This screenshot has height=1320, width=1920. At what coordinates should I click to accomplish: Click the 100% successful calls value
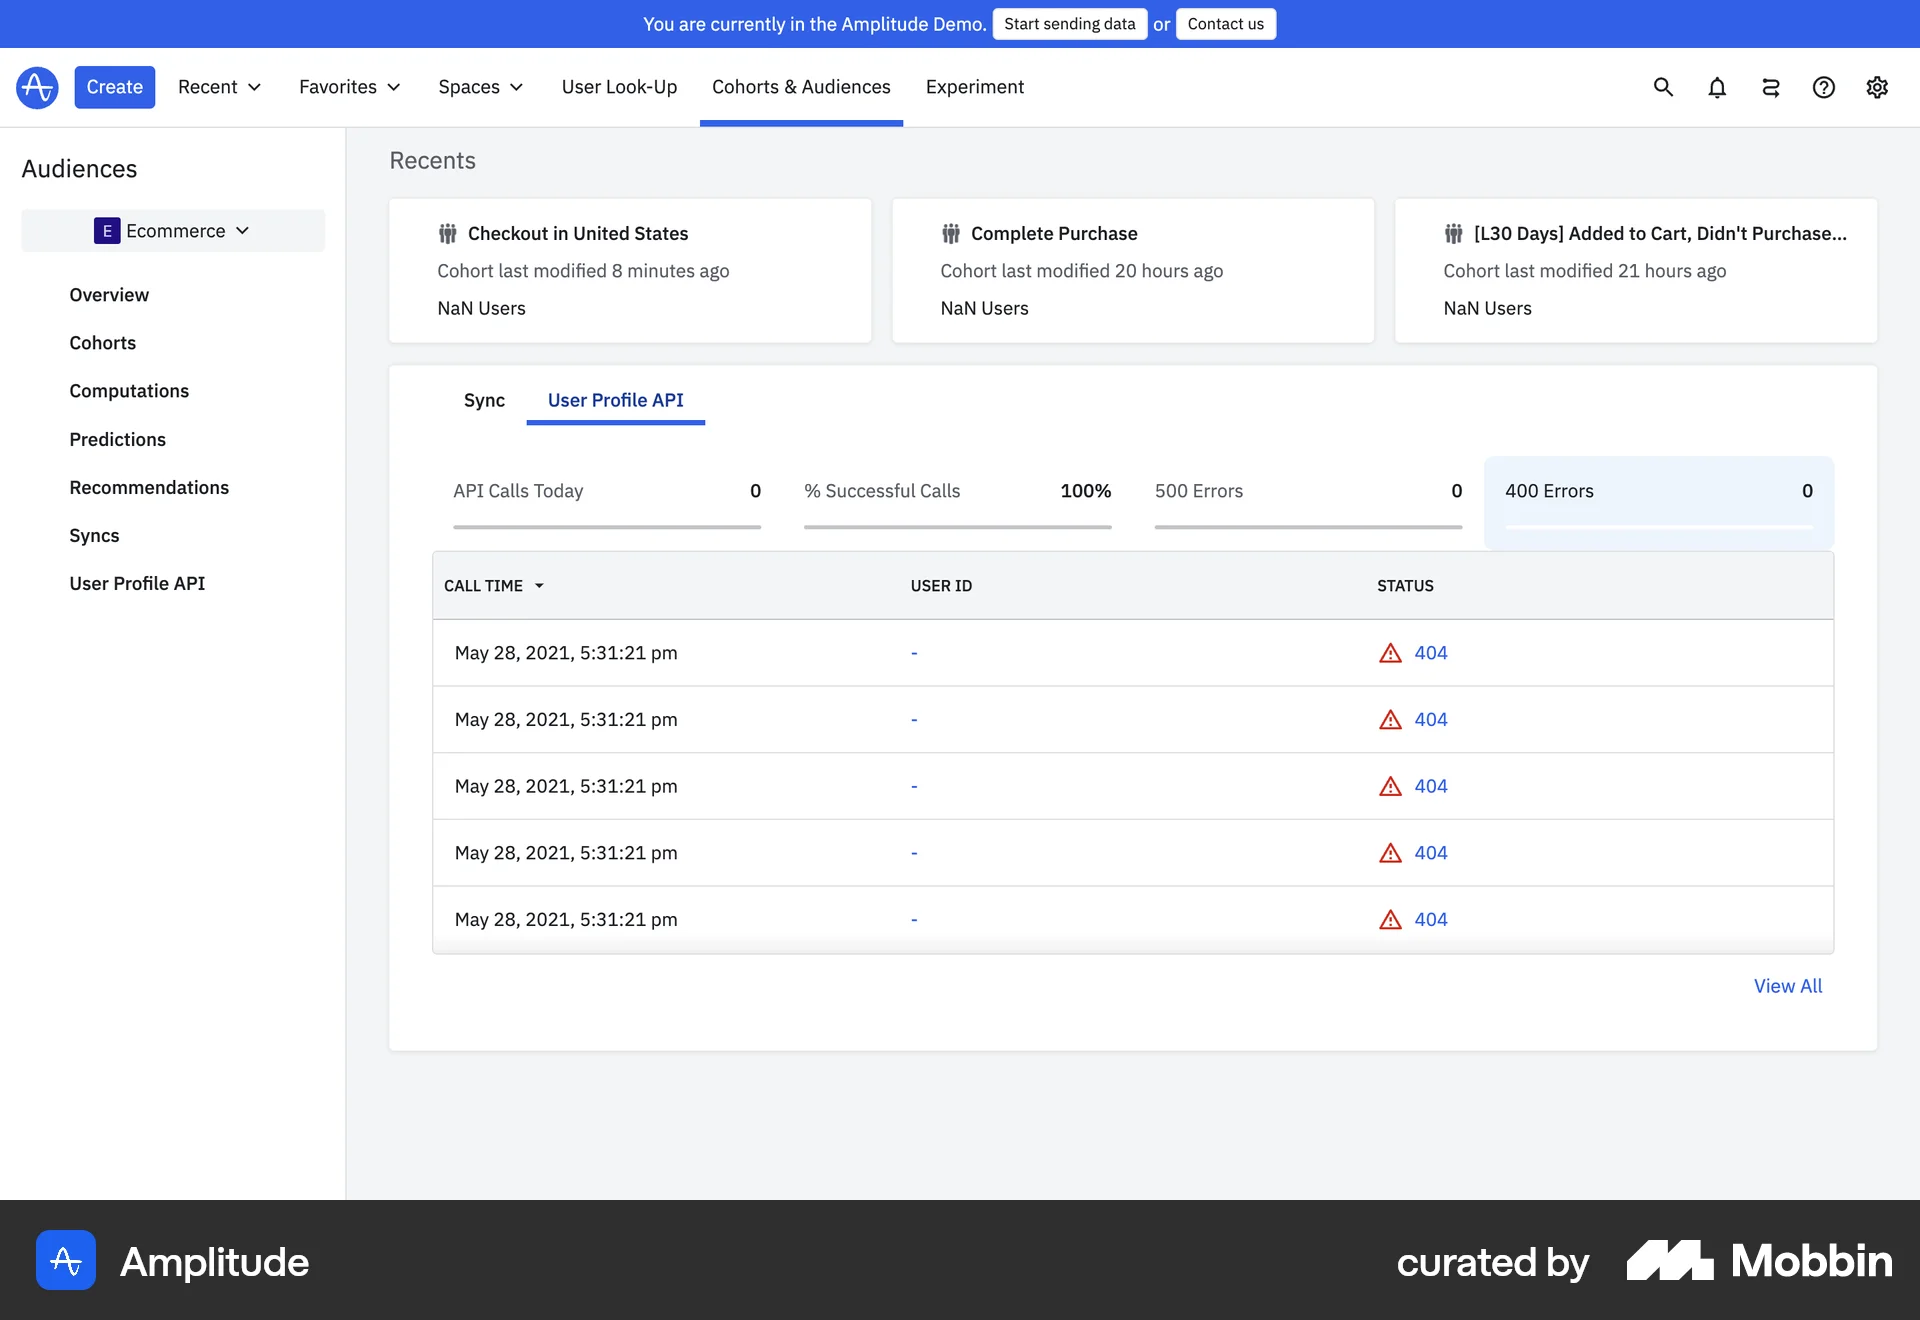1086,491
